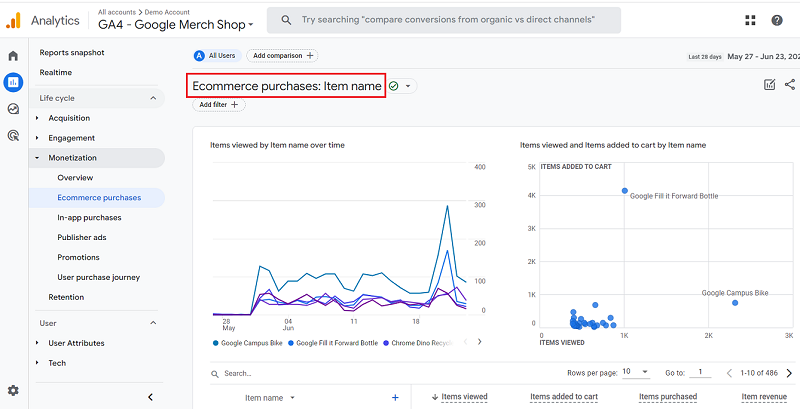Open the Admin settings gear icon

point(13,391)
